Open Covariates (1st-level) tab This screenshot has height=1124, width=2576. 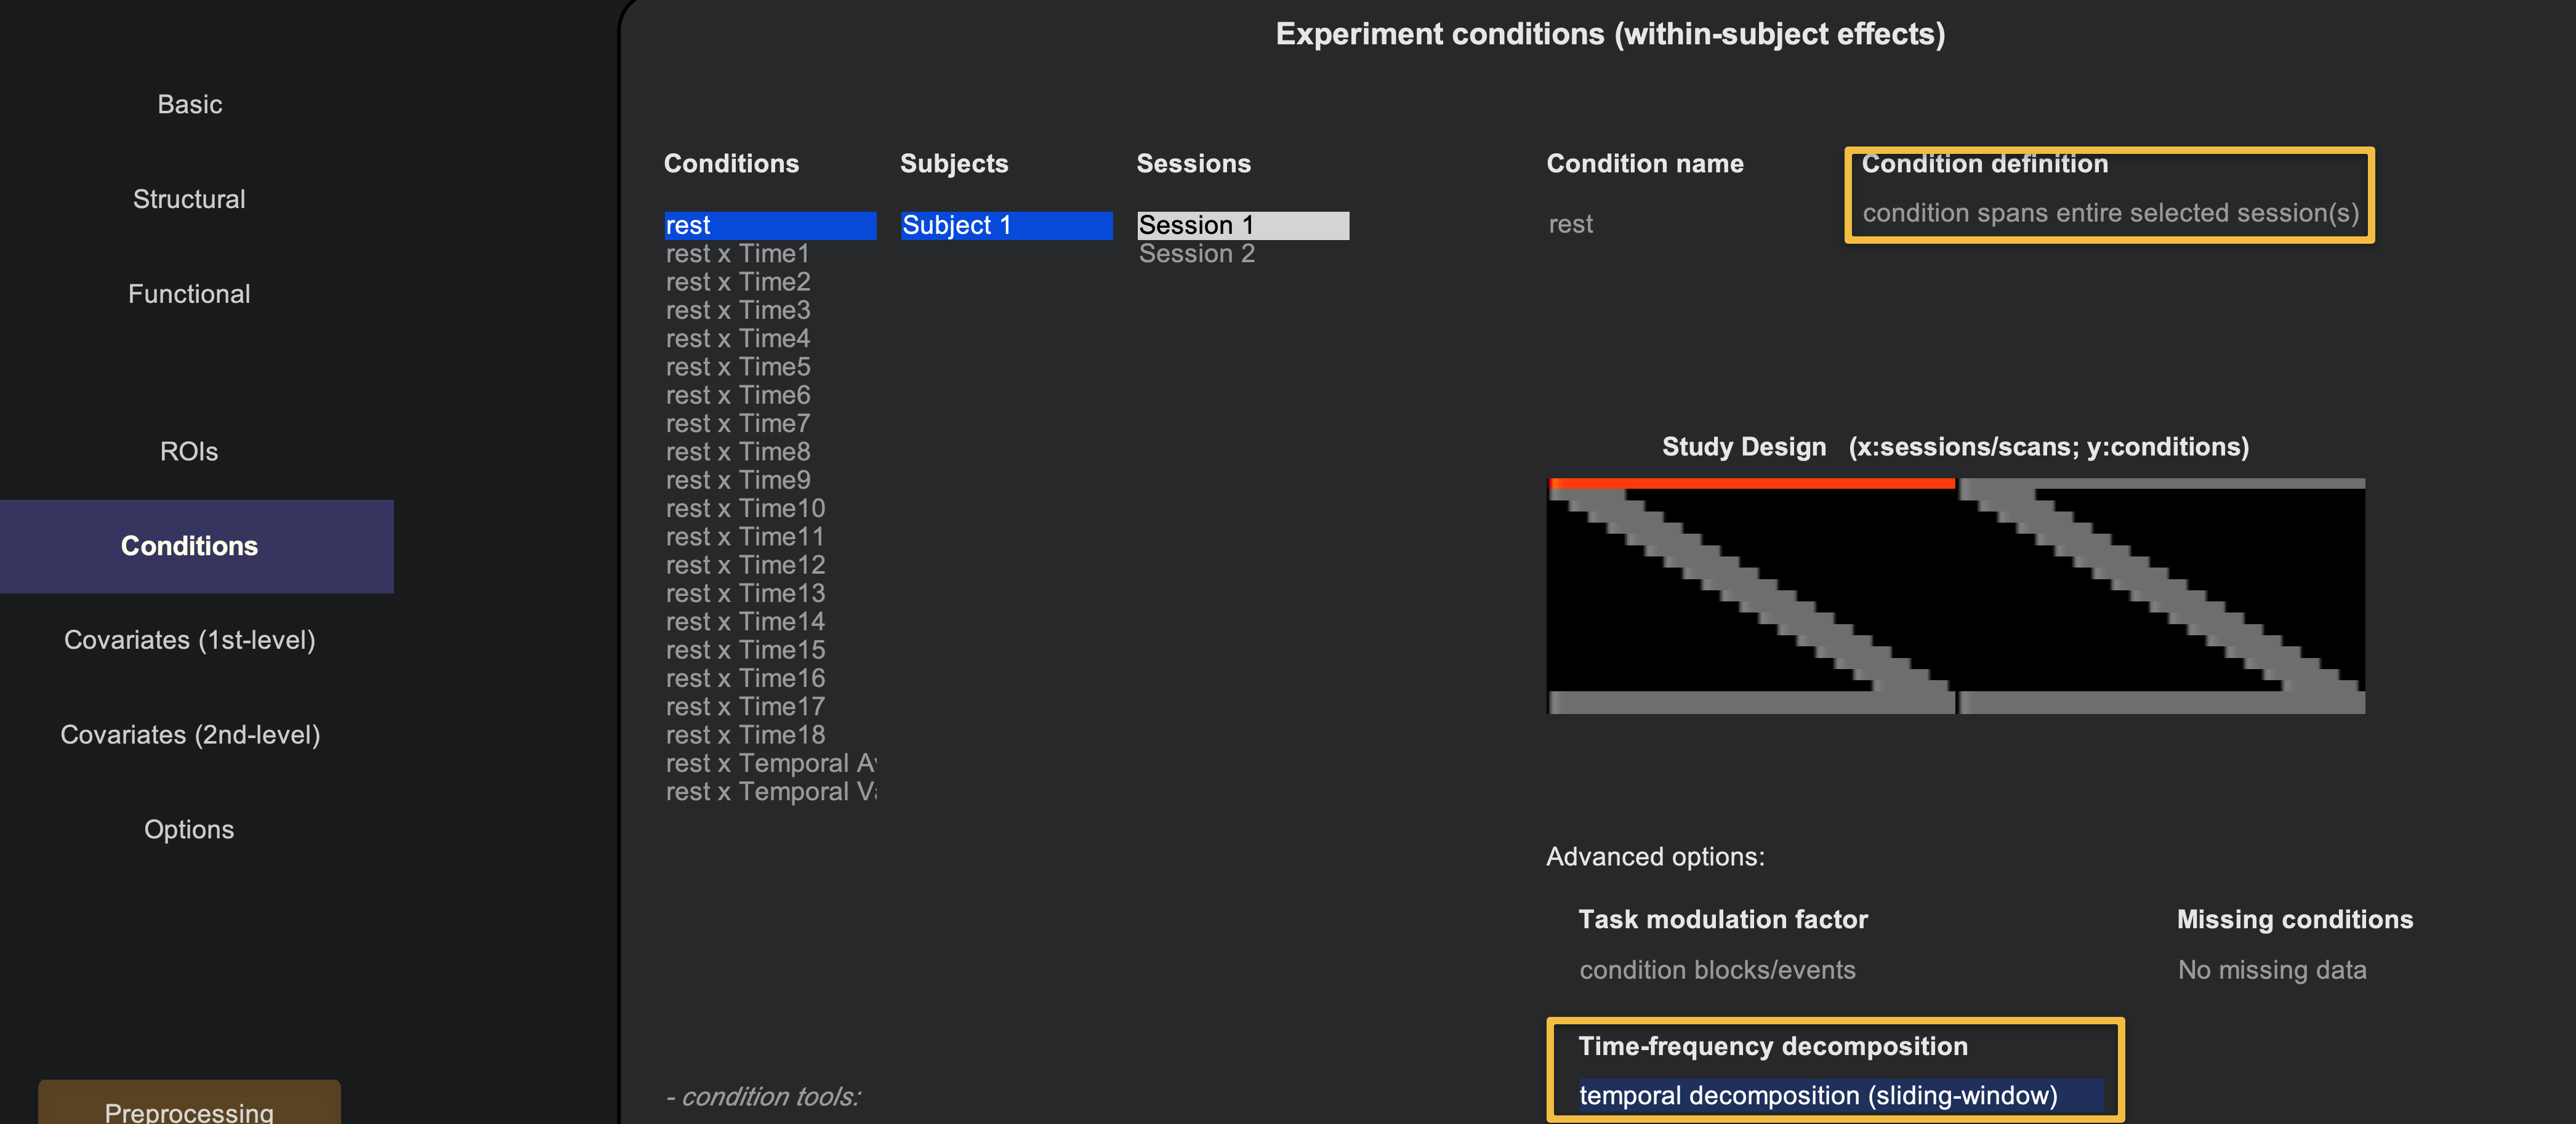point(189,640)
